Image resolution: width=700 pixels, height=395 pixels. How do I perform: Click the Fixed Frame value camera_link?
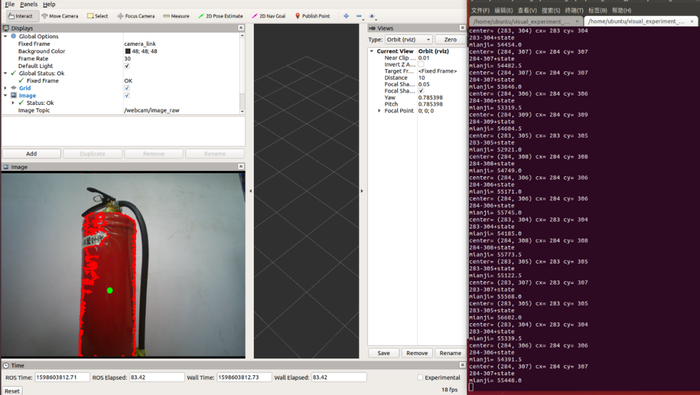[x=140, y=44]
